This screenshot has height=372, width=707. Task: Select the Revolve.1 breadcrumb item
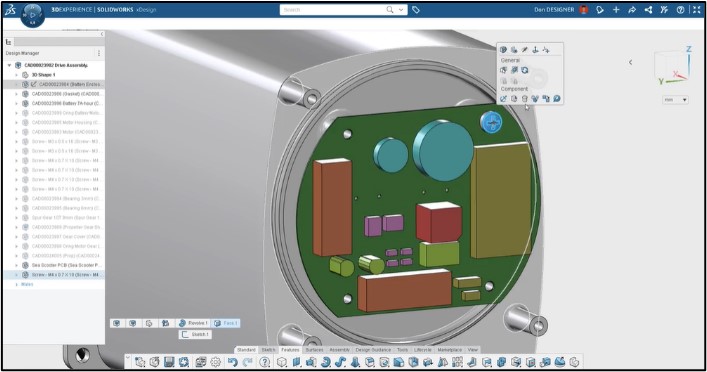pos(193,323)
